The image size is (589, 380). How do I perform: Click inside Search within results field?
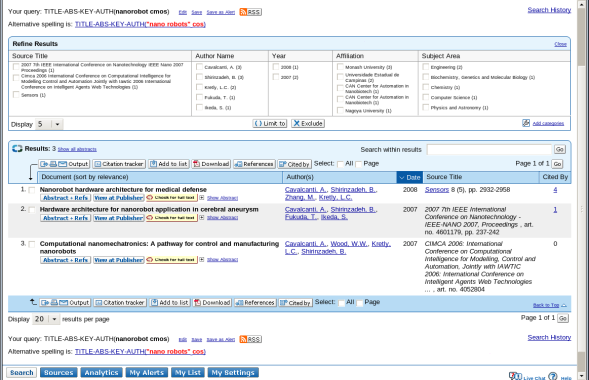tap(489, 149)
